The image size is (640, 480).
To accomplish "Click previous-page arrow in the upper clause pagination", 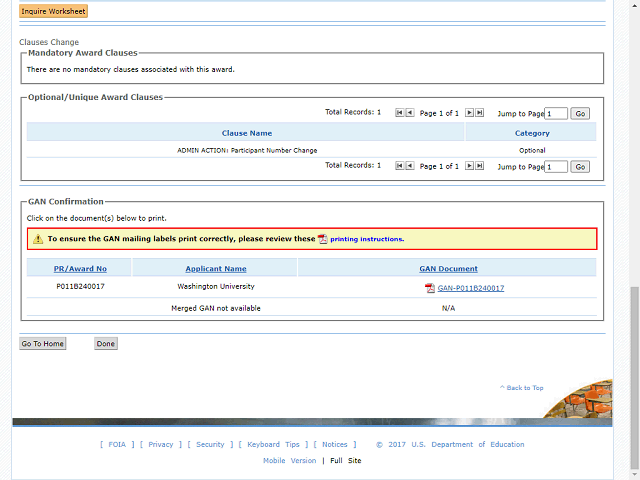I will click(x=410, y=113).
